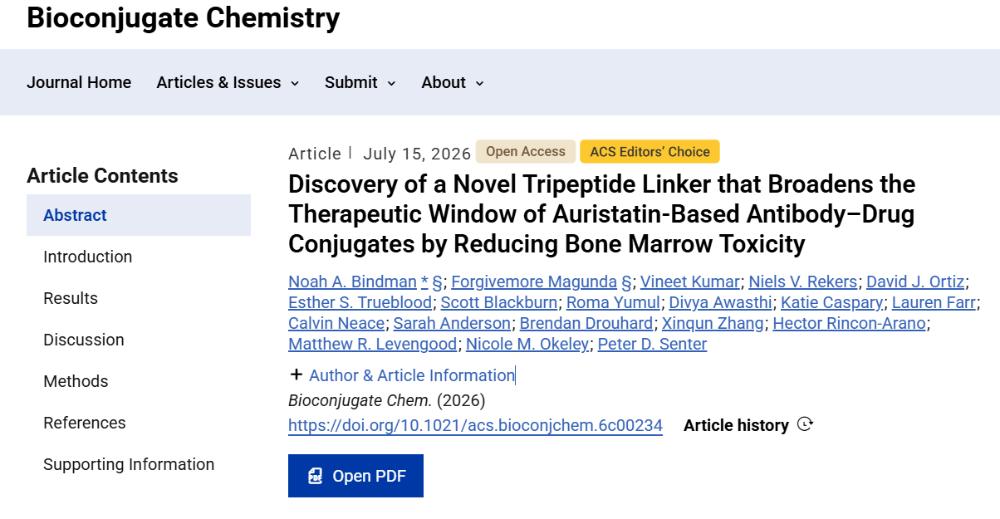Image resolution: width=1000 pixels, height=519 pixels.
Task: Open author Nicole M. Okeley link
Action: click(x=527, y=344)
